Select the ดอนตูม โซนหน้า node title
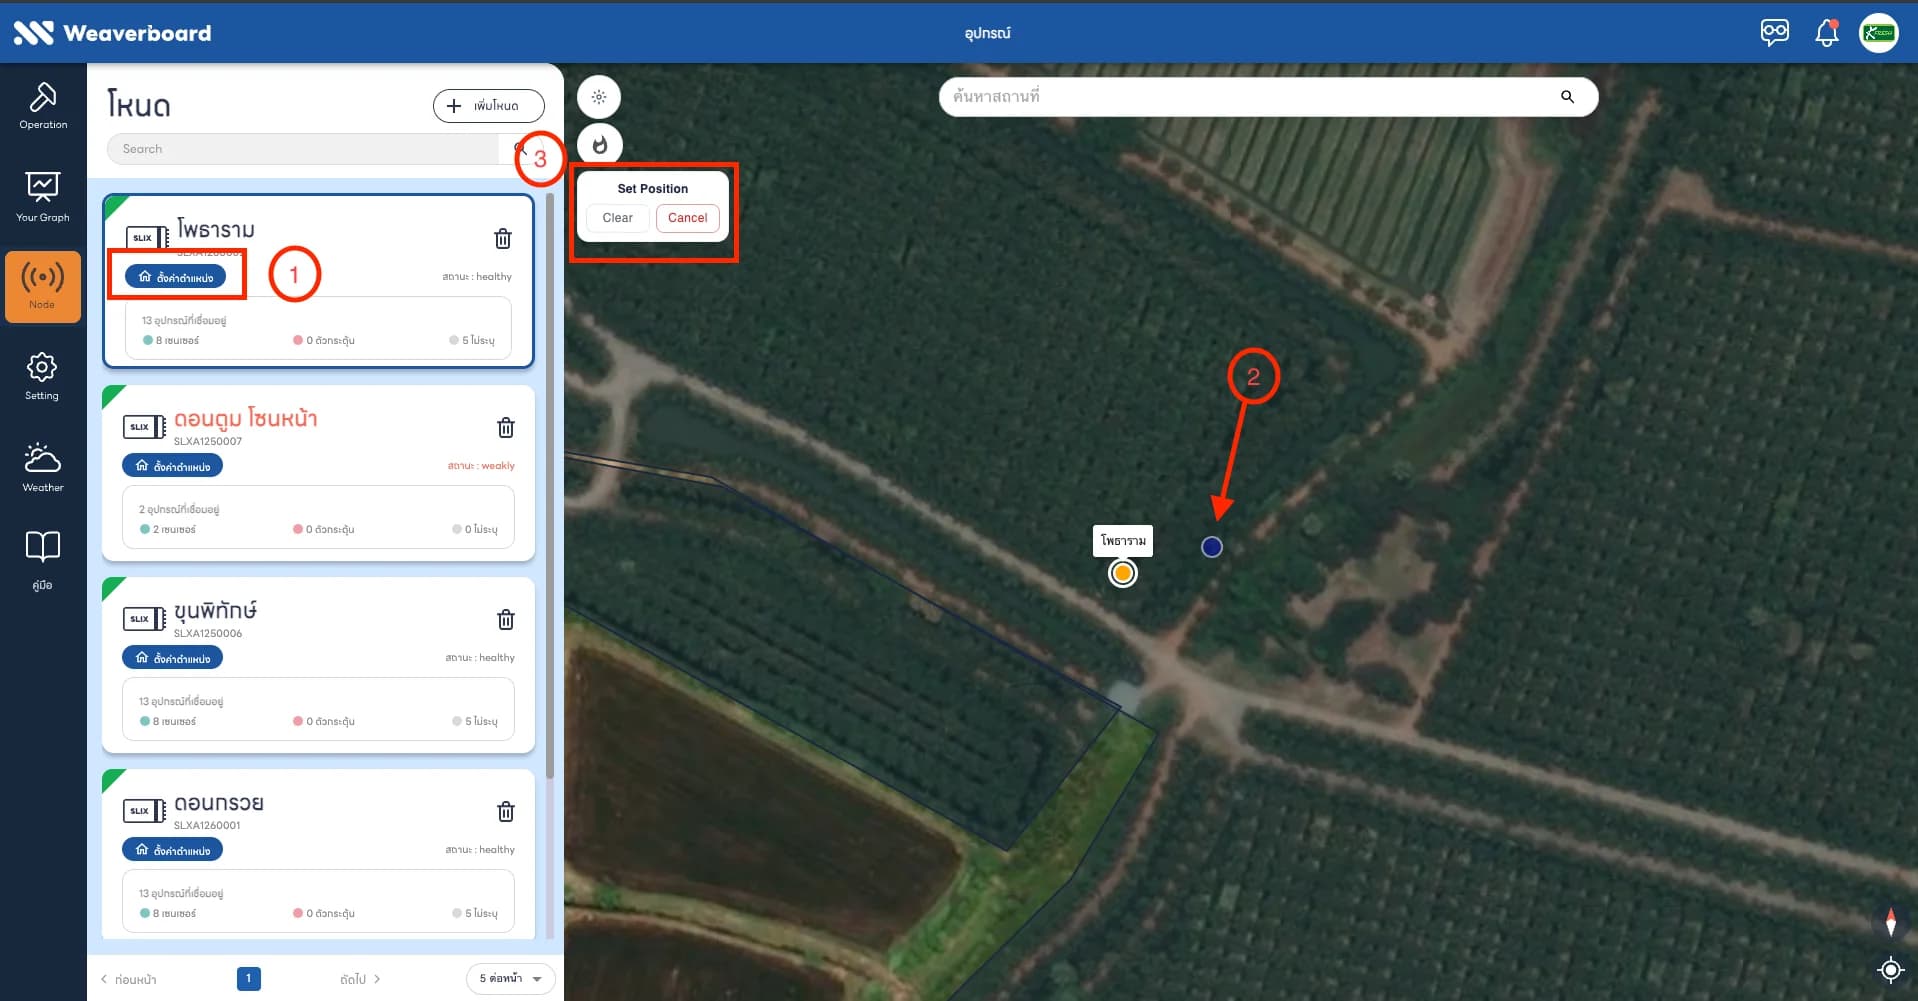Screen dimensions: 1918x1001 coord(246,418)
